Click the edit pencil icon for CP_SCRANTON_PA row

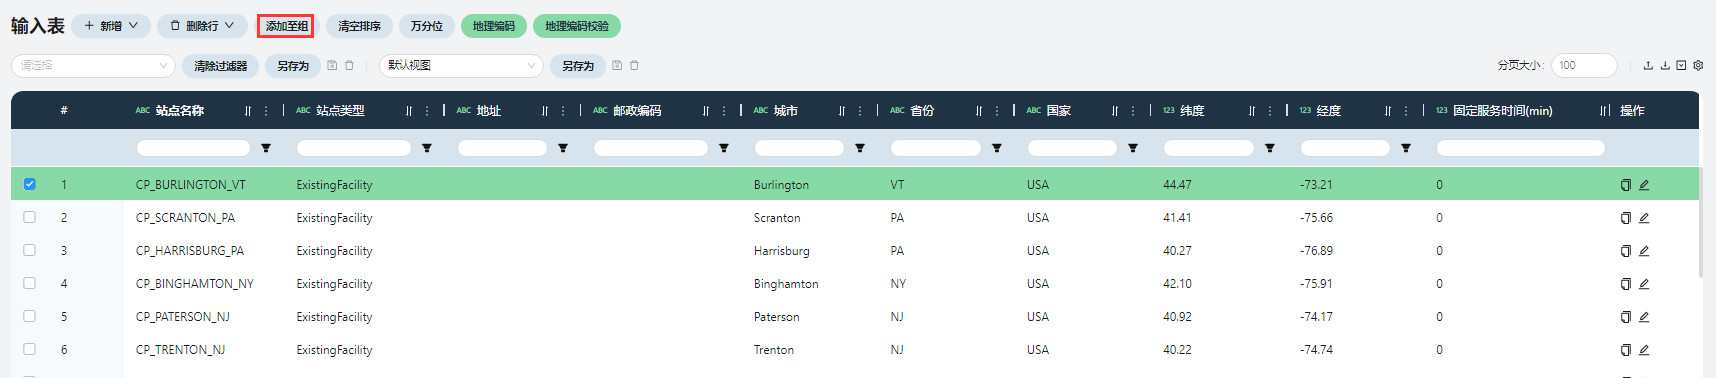(1644, 218)
